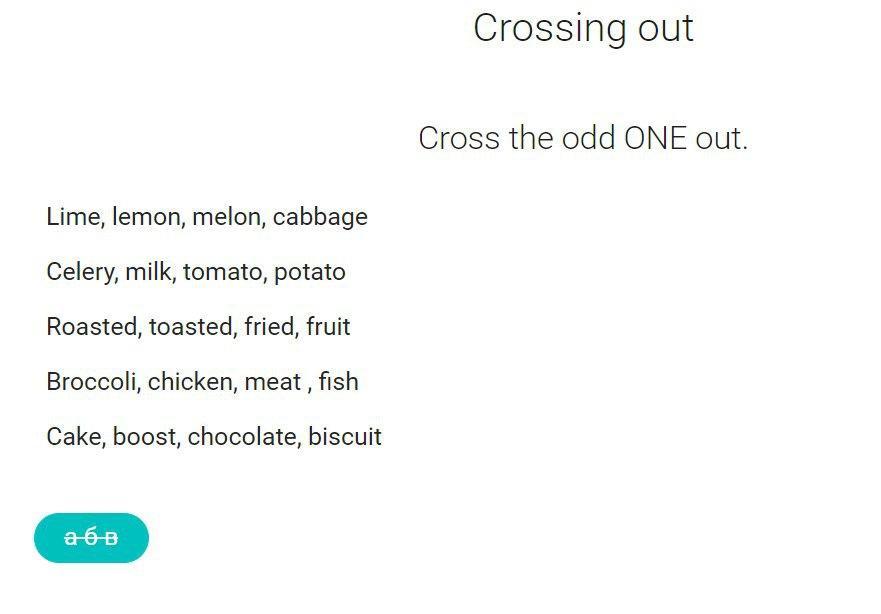Click the word 'chicken'

click(190, 381)
